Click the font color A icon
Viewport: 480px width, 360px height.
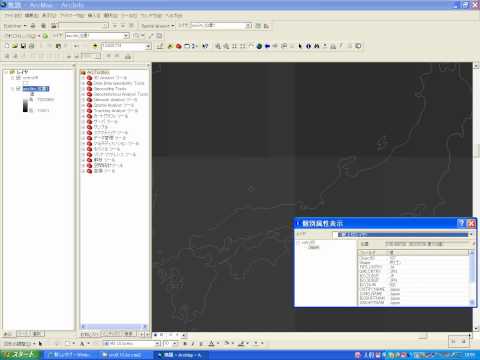point(211,343)
